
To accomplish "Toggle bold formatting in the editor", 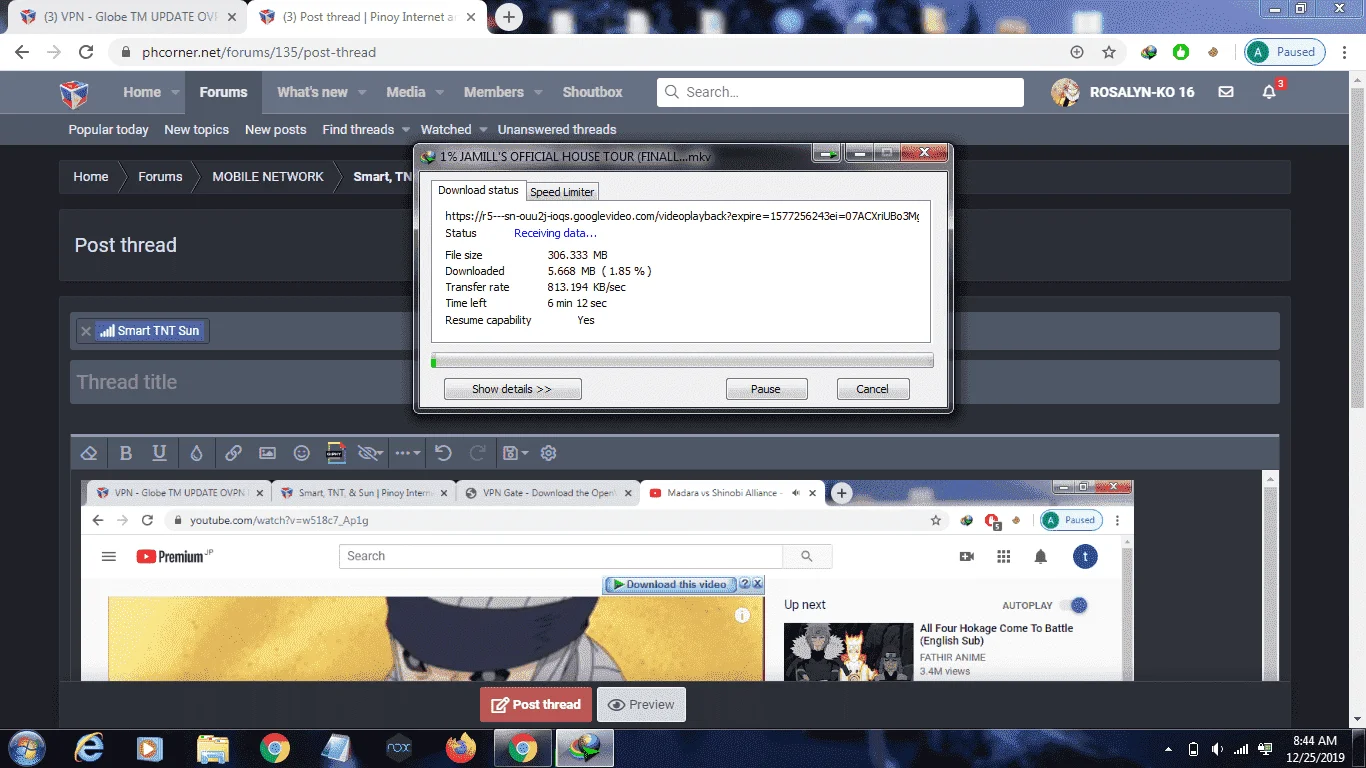I will point(126,453).
